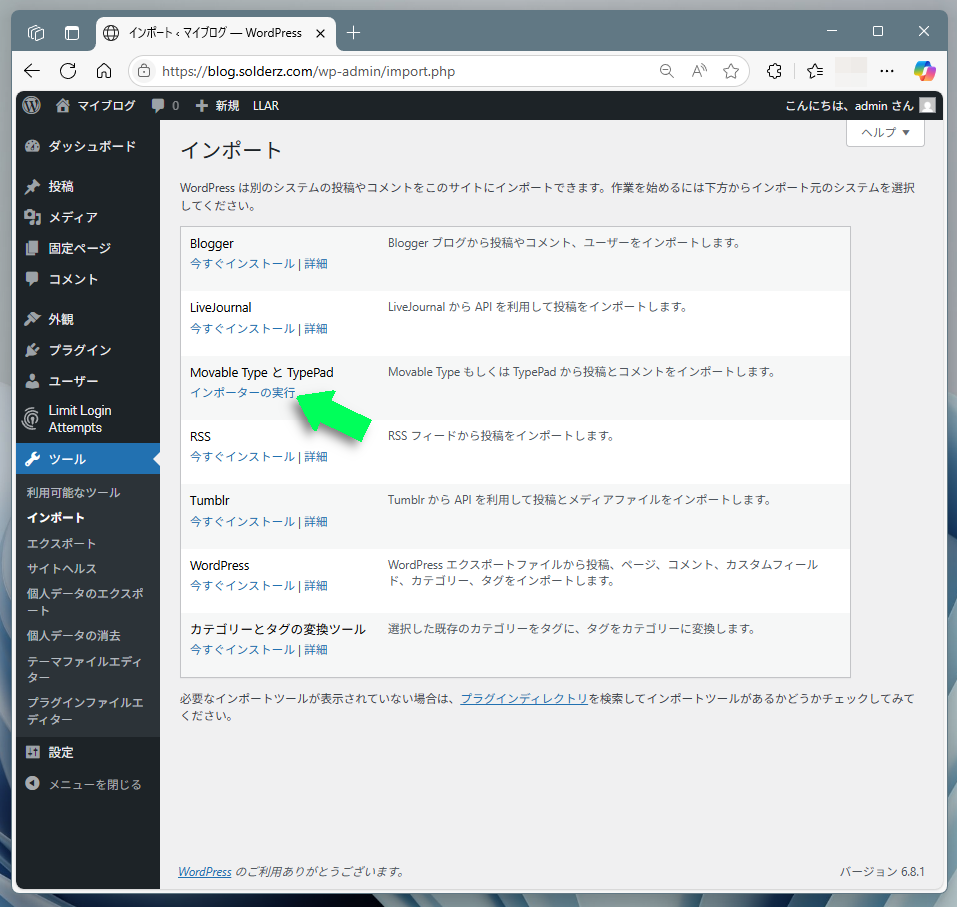Go to browser home page icon

click(104, 71)
